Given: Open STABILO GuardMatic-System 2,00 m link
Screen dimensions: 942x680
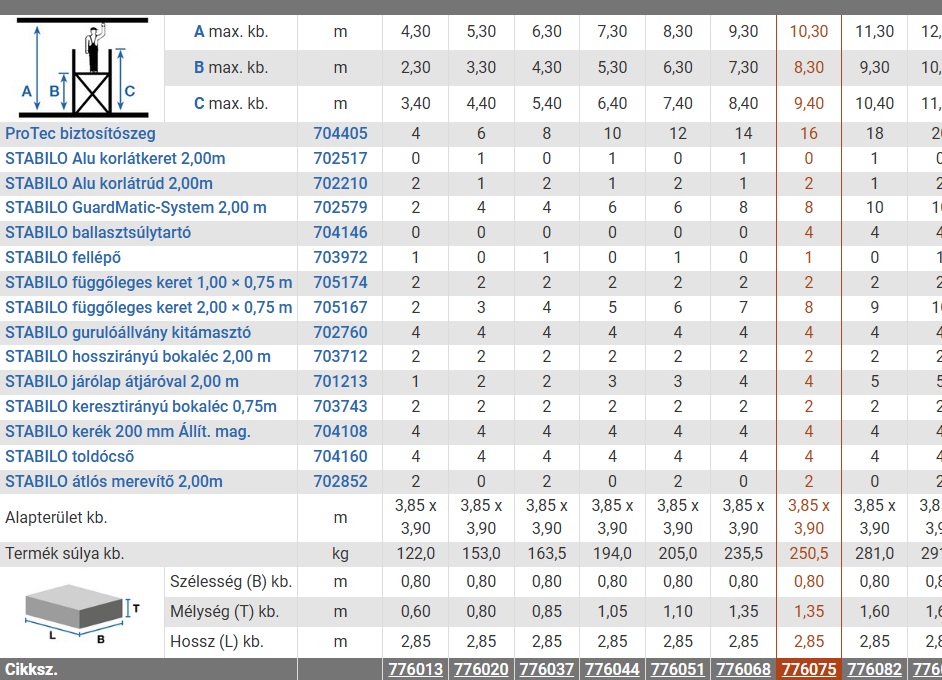Looking at the screenshot, I should coord(136,208).
